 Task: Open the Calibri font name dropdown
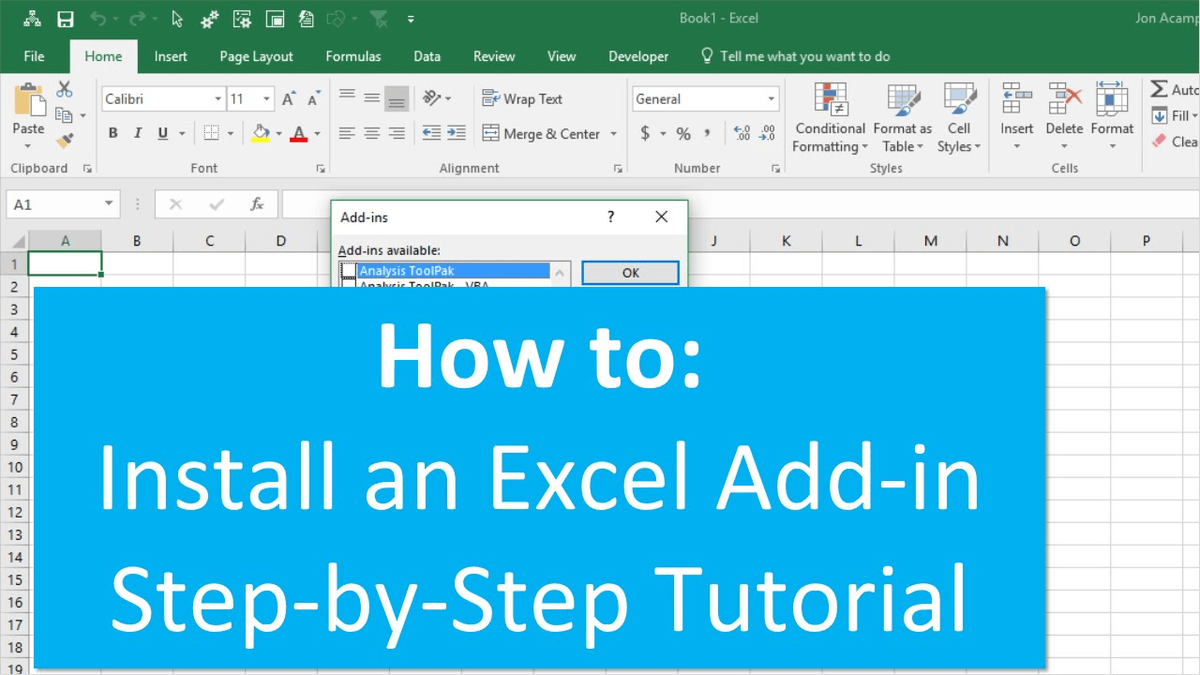[218, 99]
